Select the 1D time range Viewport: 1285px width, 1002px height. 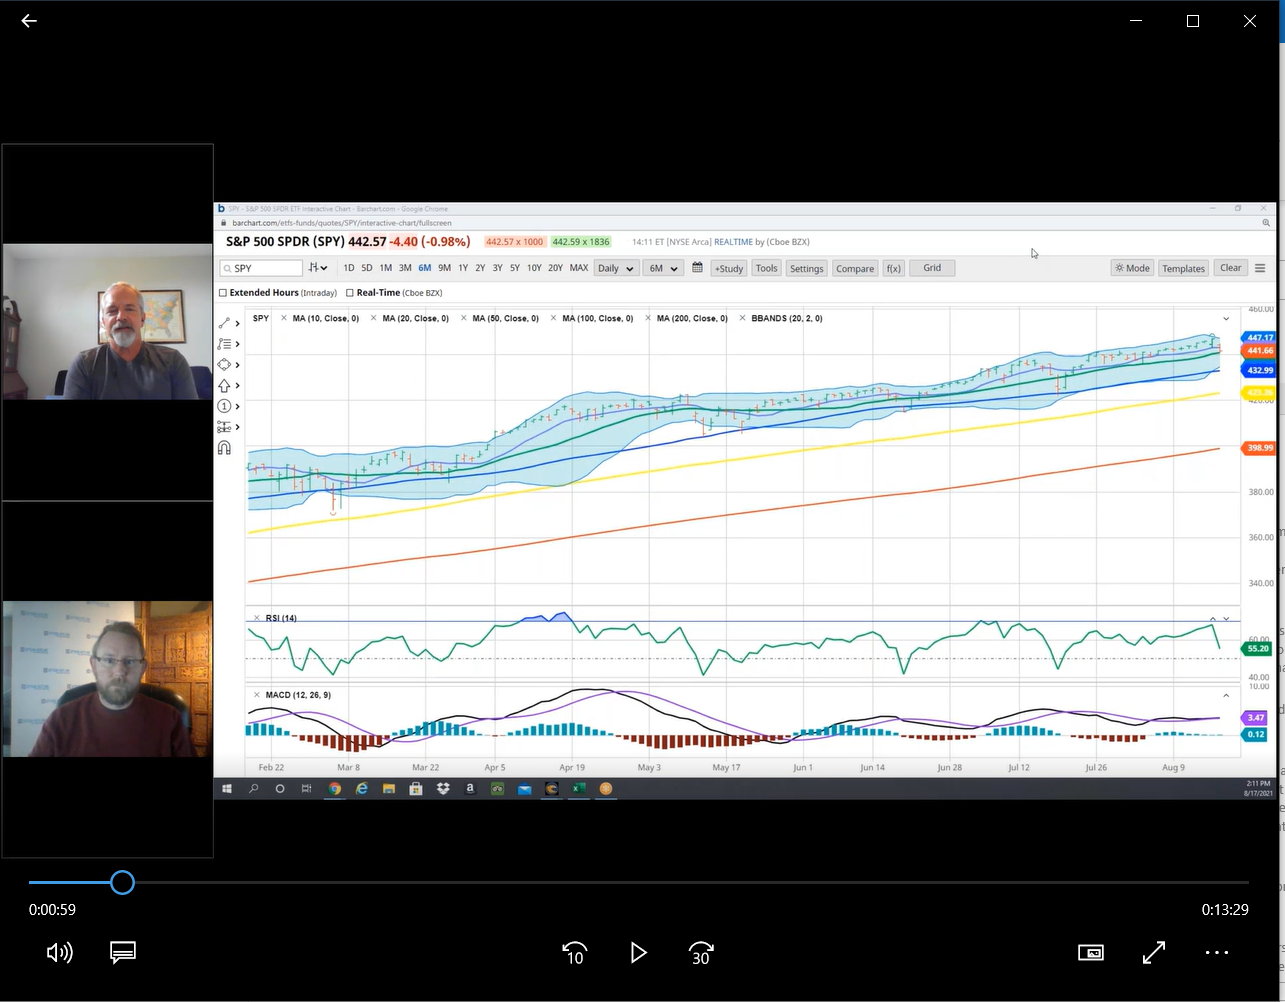[x=349, y=268]
